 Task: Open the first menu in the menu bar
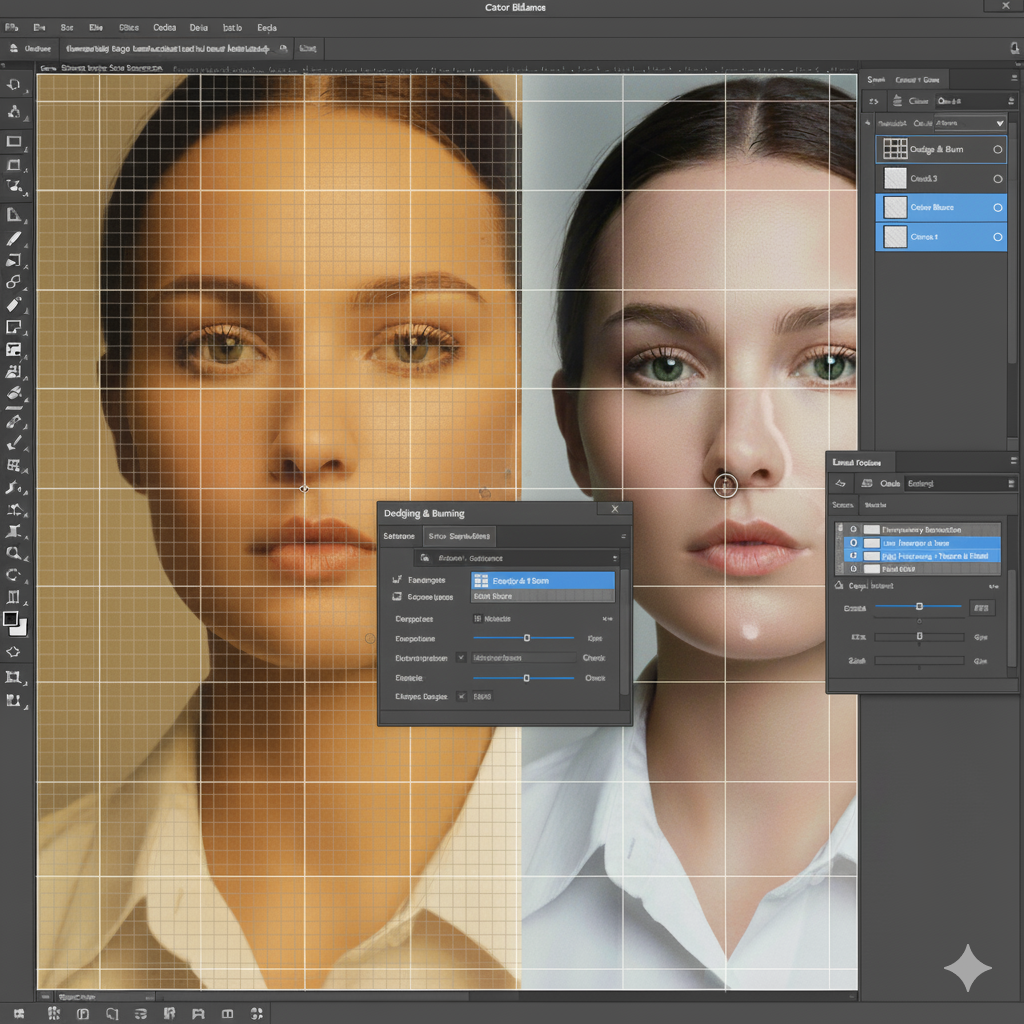tap(11, 29)
